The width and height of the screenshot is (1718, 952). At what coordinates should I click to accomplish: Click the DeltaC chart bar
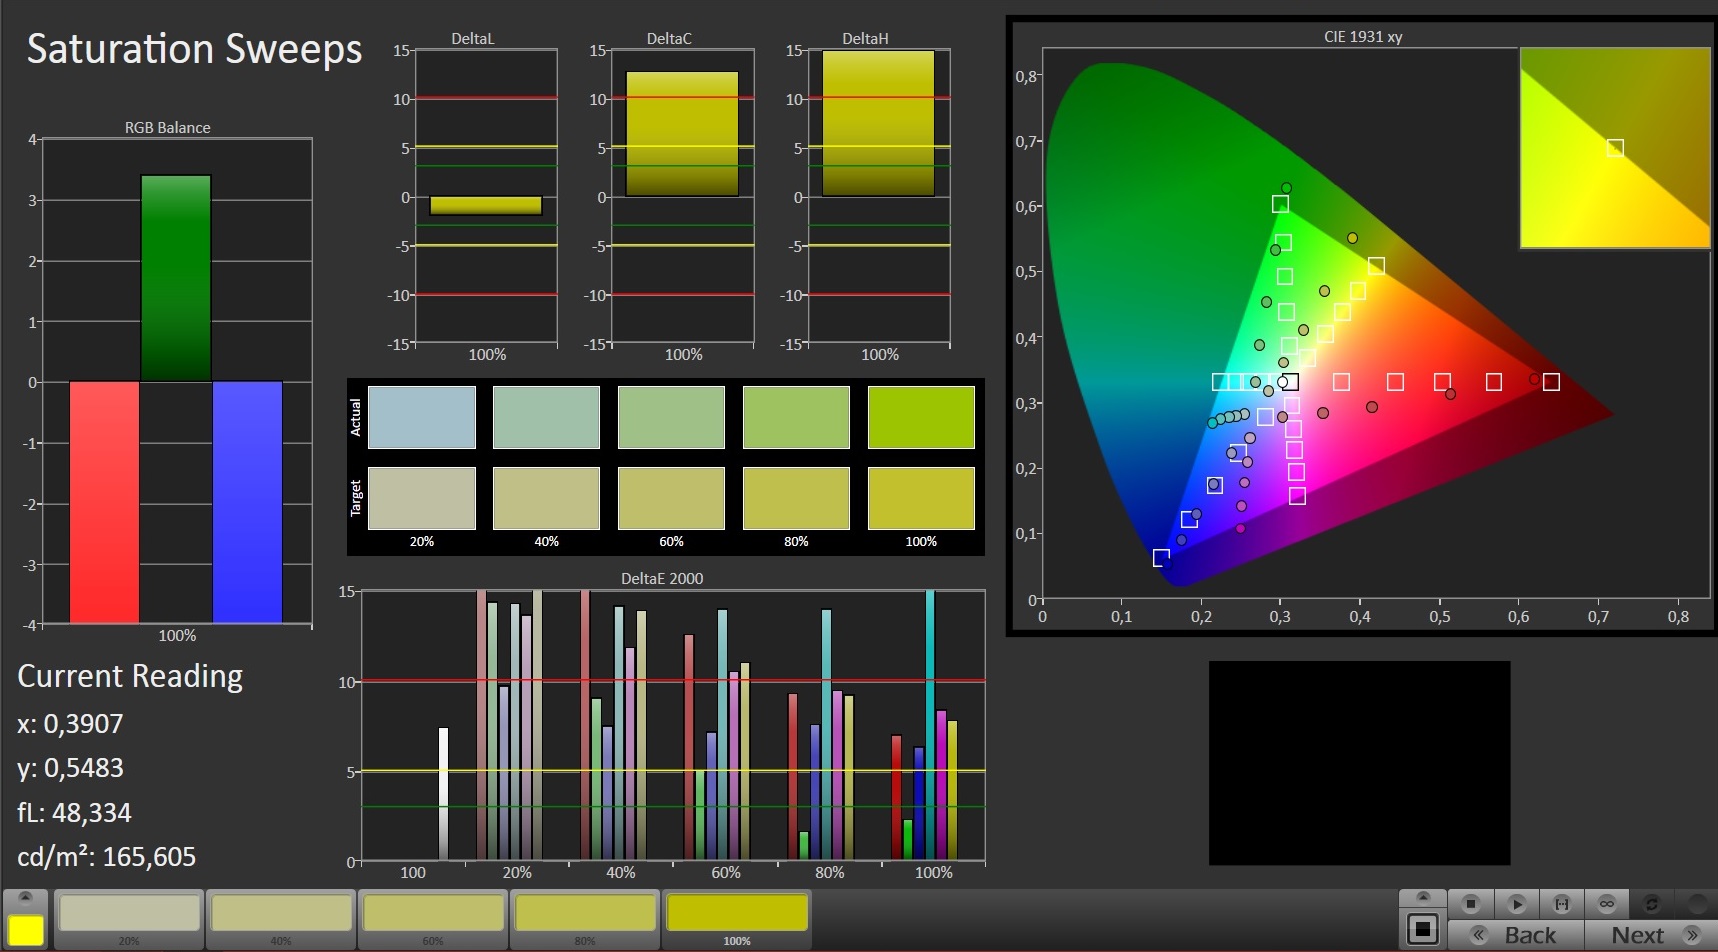682,133
